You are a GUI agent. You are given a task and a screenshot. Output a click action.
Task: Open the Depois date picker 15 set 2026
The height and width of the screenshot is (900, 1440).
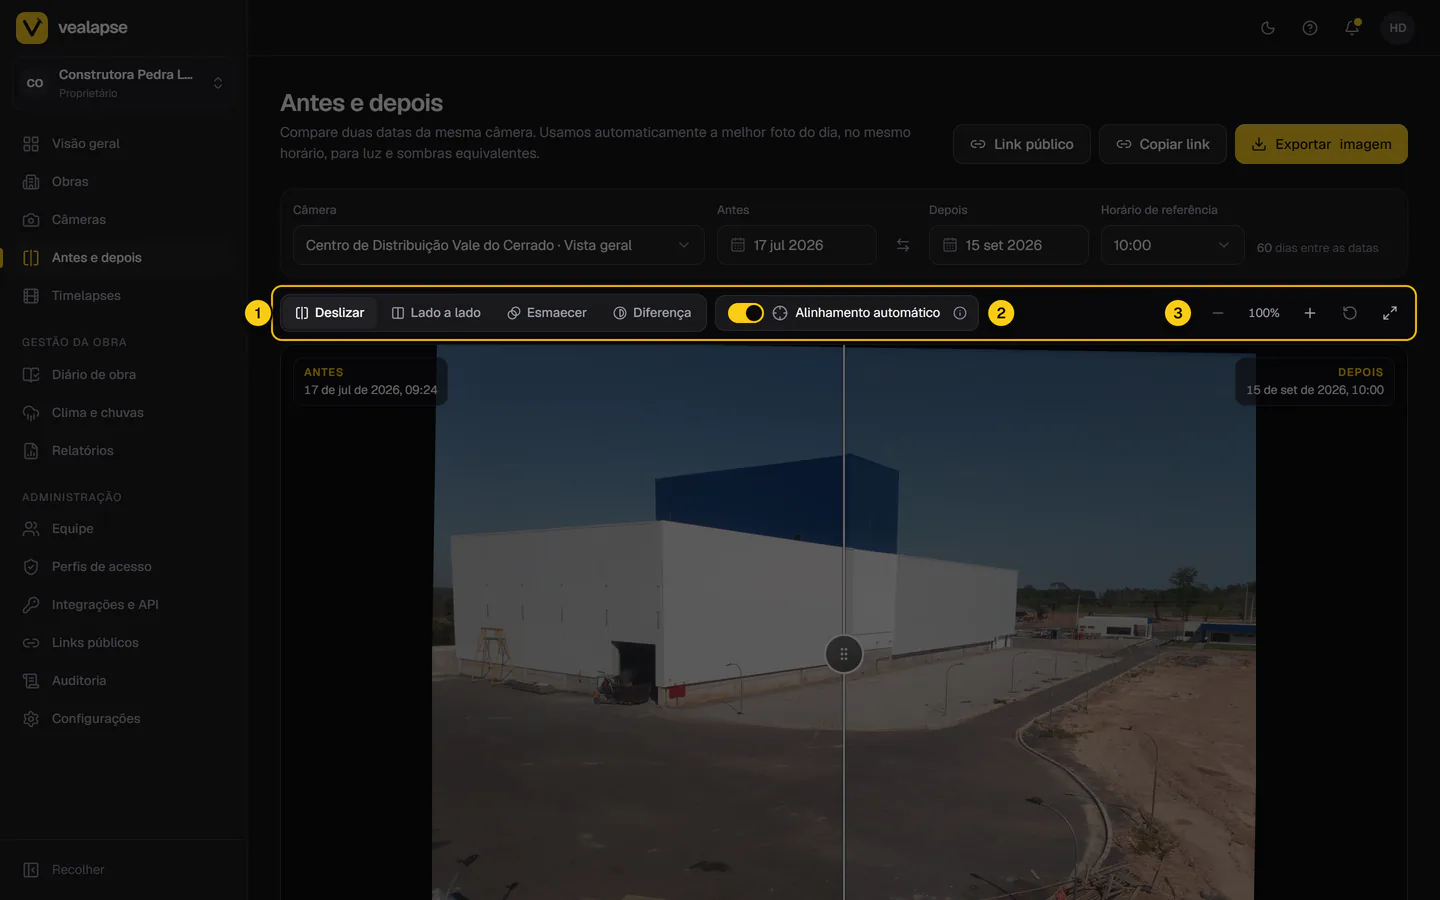tap(1009, 245)
